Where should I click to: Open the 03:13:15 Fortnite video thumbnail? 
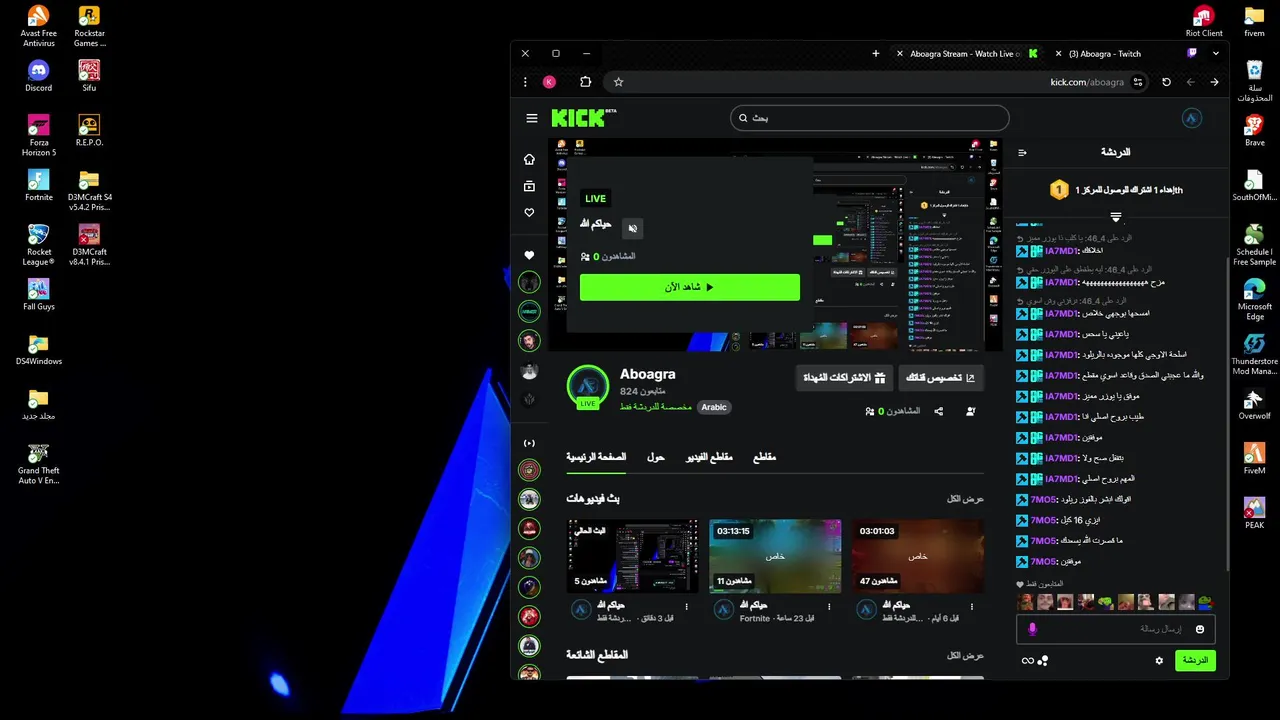pyautogui.click(x=775, y=556)
